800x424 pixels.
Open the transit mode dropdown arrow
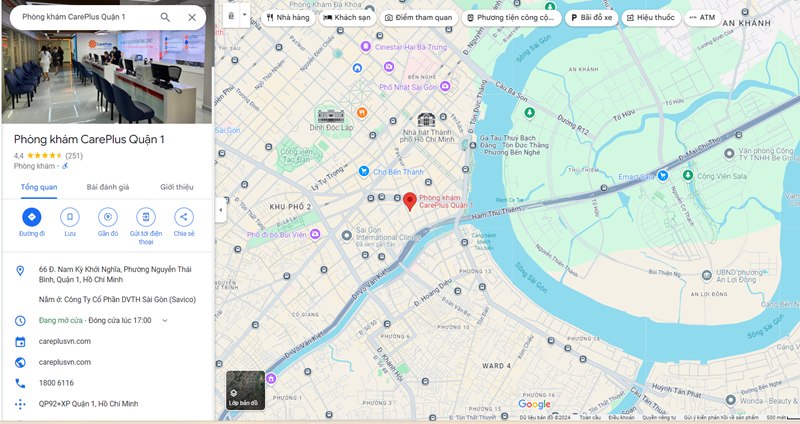243,17
